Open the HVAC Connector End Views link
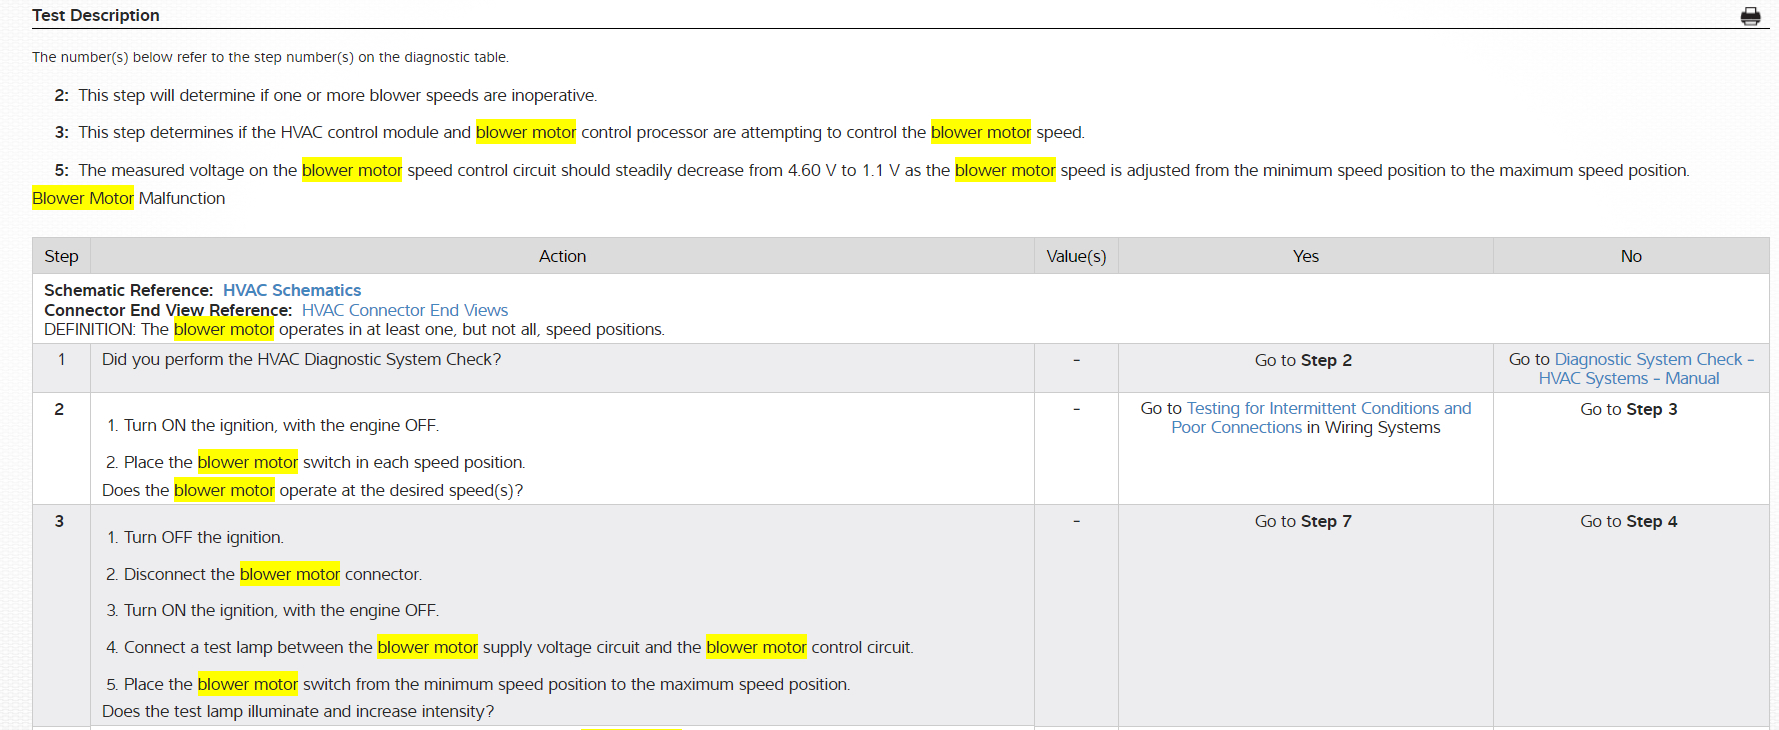Viewport: 1779px width, 730px height. click(405, 310)
